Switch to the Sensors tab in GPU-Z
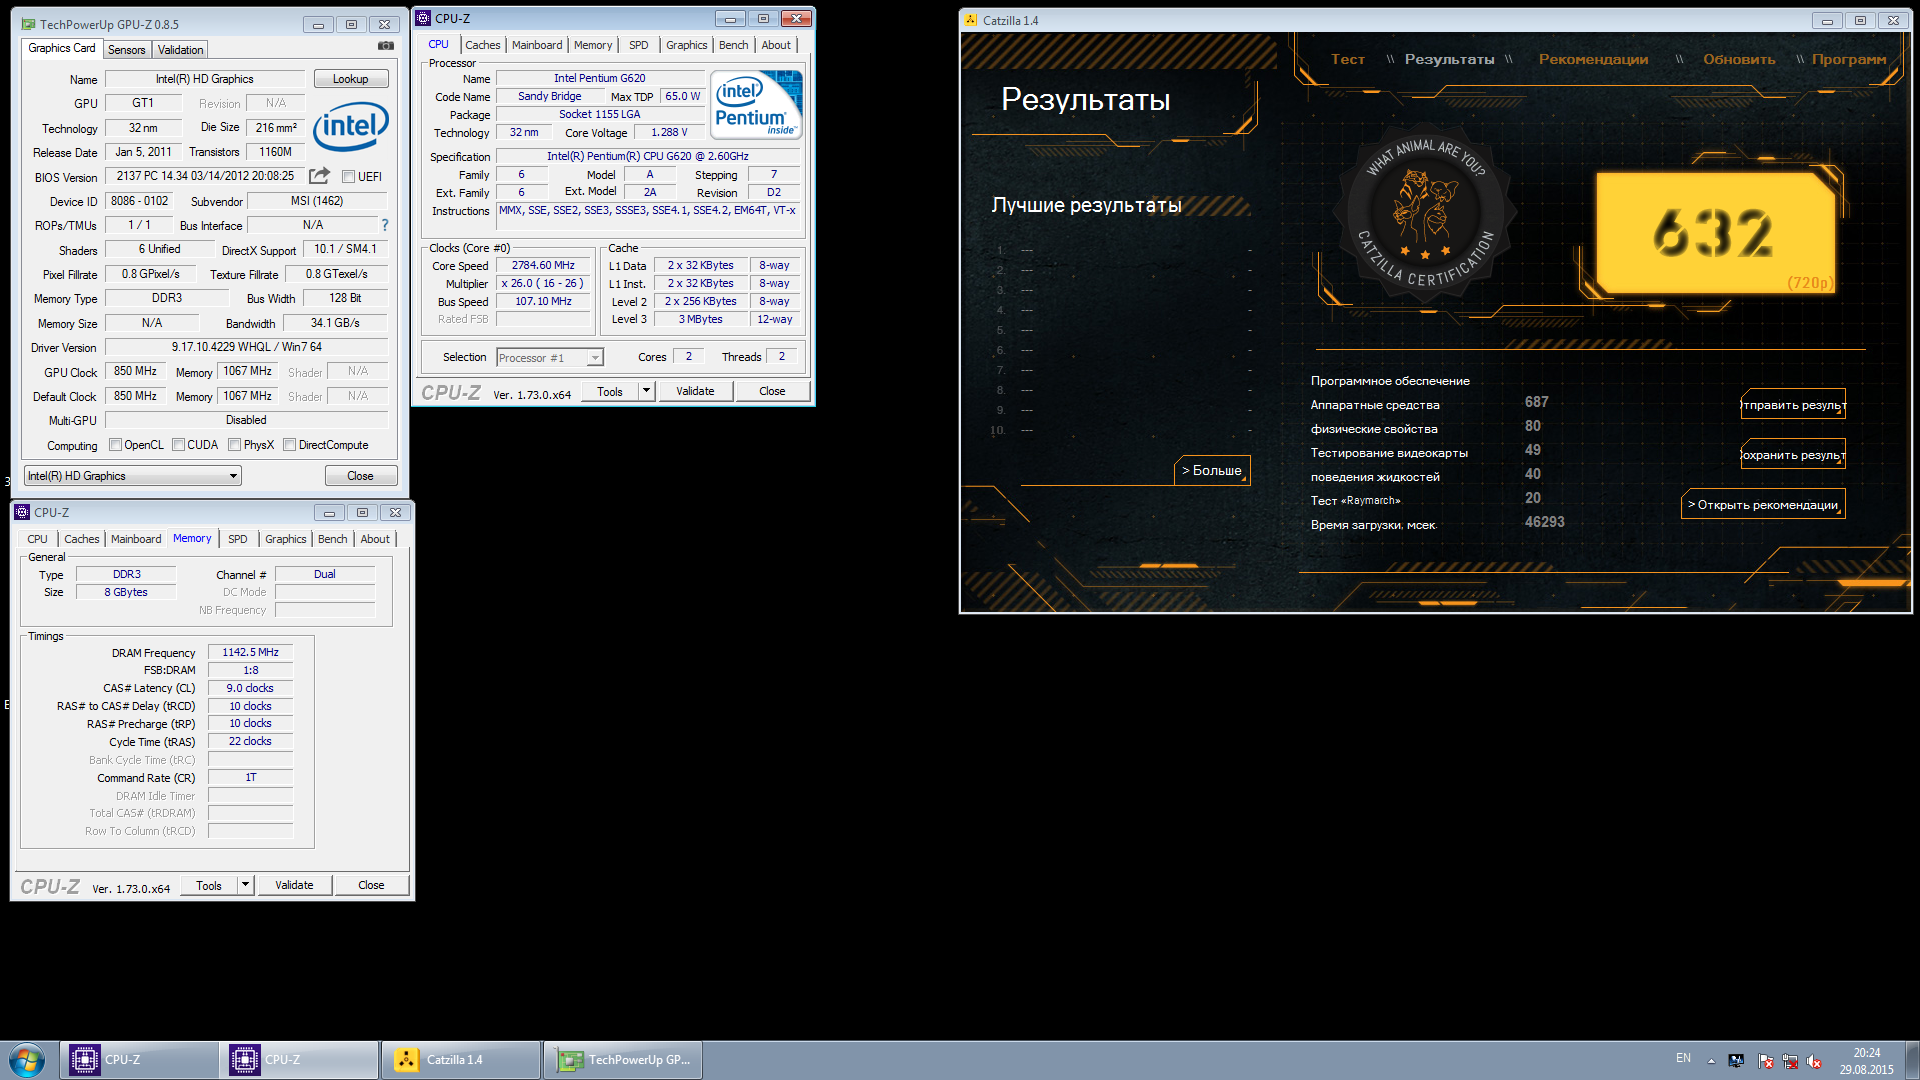This screenshot has height=1080, width=1920. [127, 50]
